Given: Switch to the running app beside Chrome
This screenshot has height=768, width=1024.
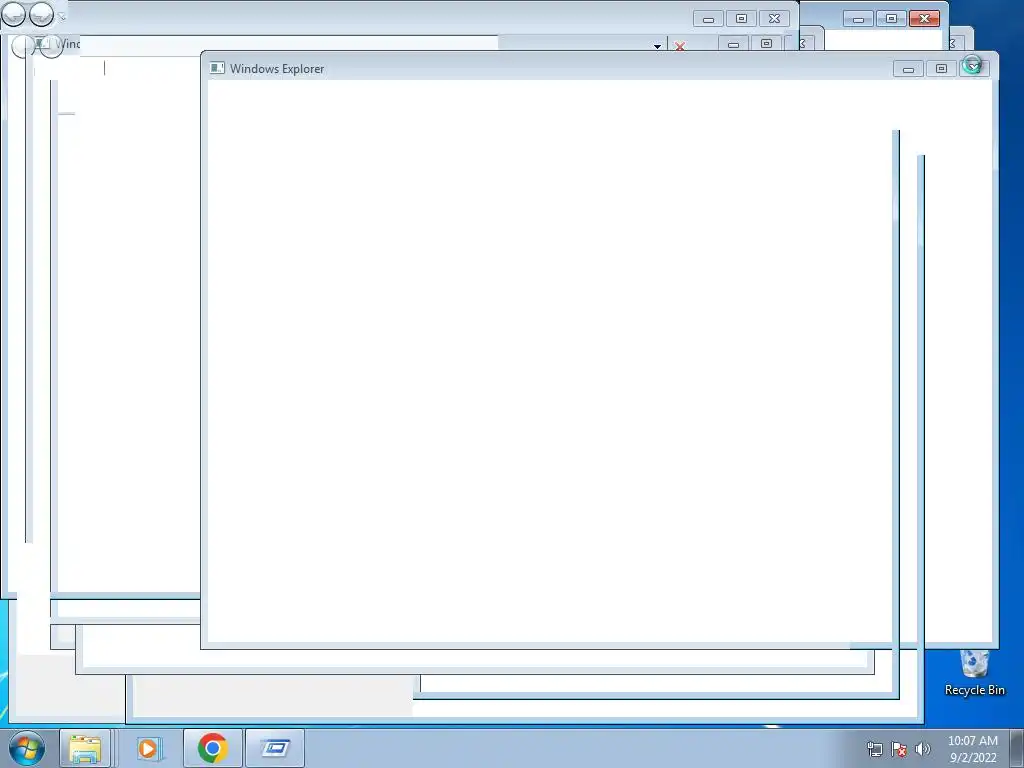Looking at the screenshot, I should point(275,748).
